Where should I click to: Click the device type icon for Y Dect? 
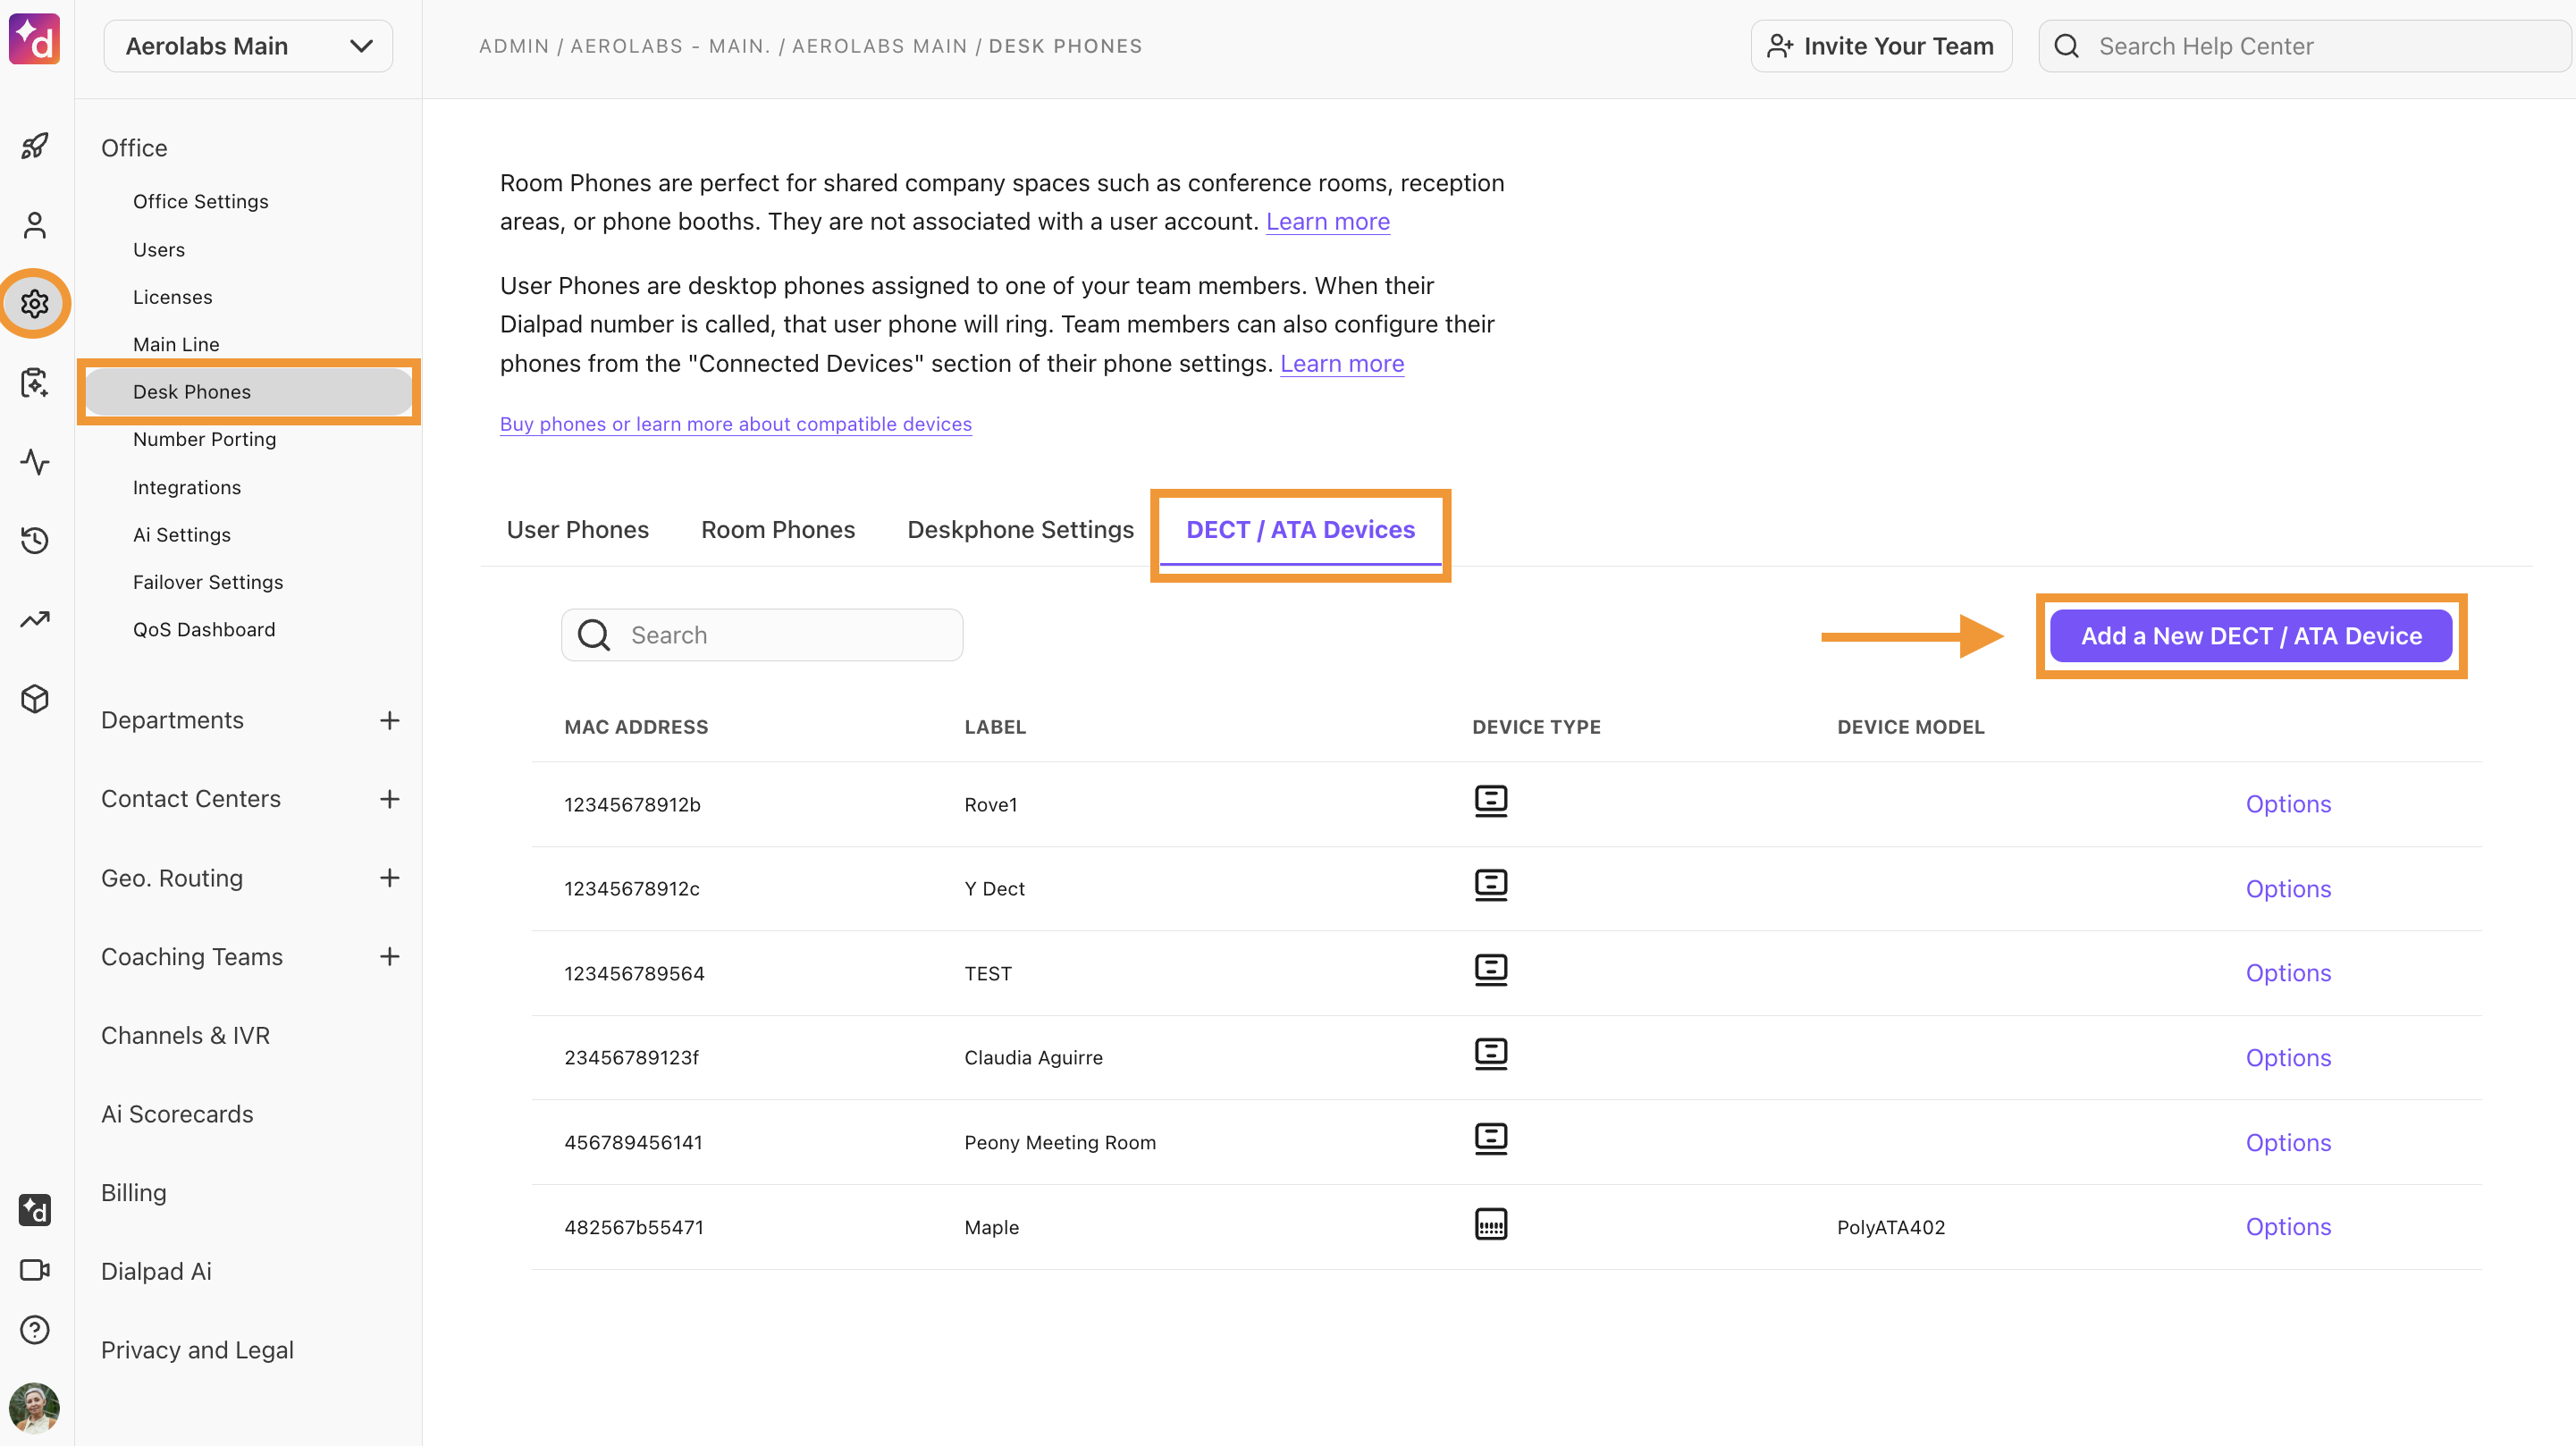pos(1490,885)
